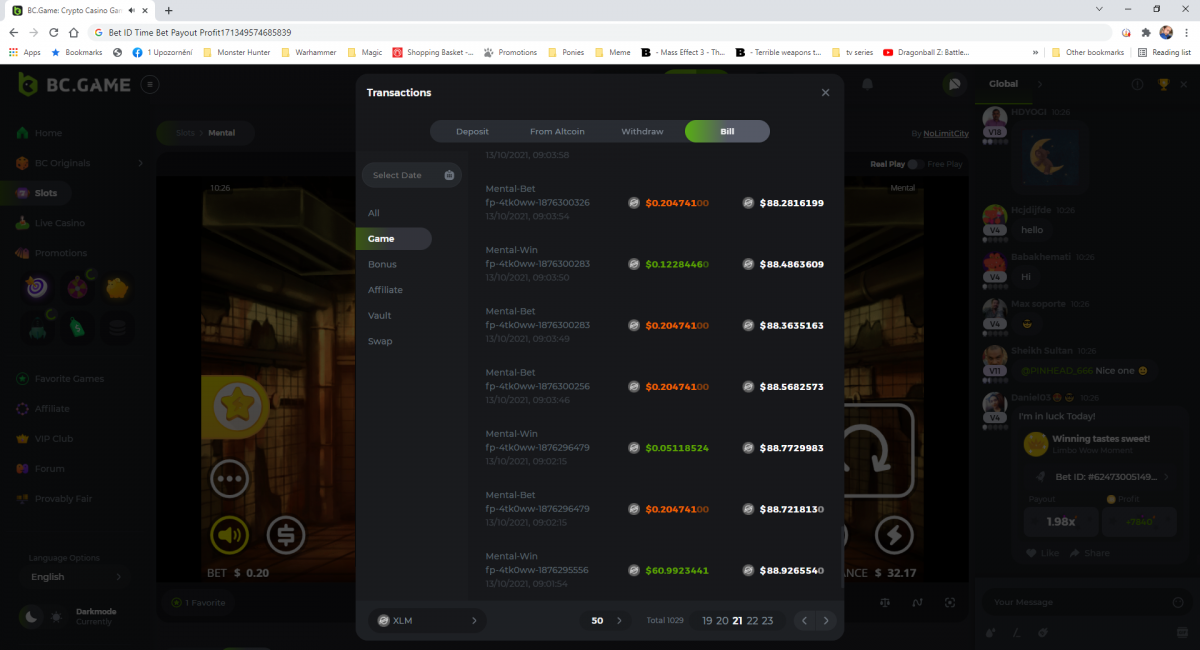Go to page 22 of transactions

click(752, 620)
